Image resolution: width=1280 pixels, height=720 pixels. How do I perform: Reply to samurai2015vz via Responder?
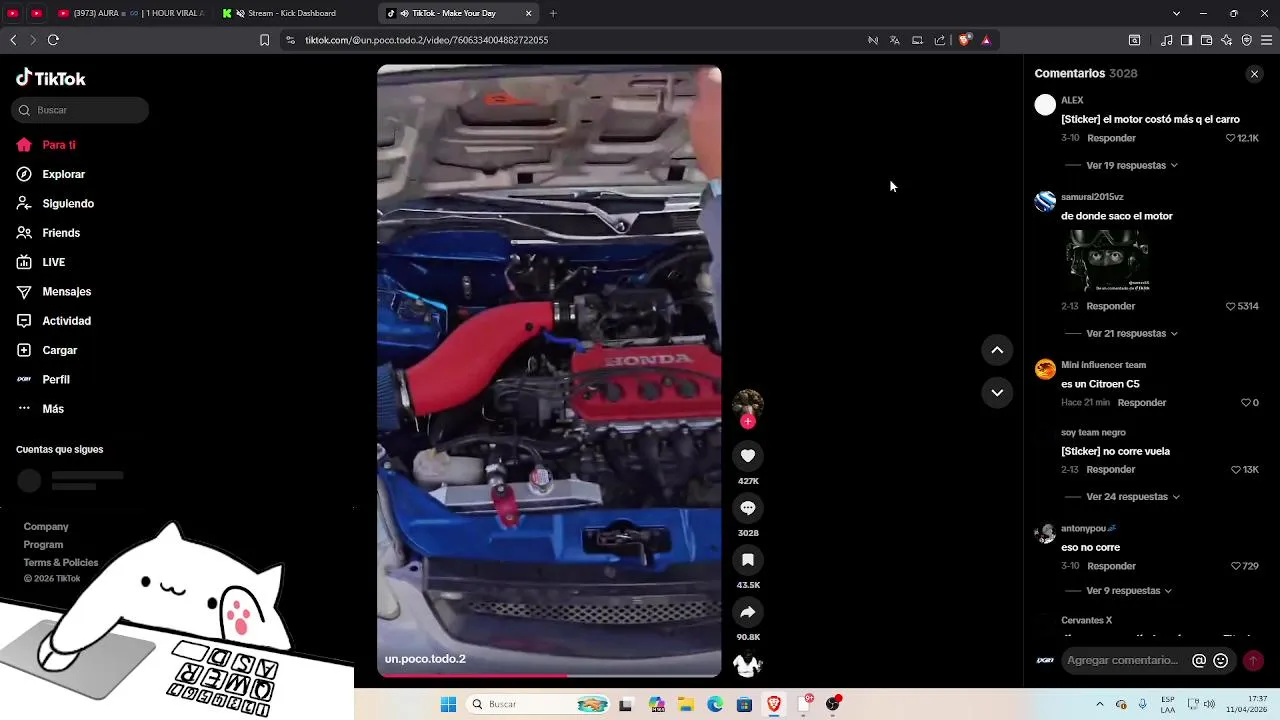click(x=1111, y=306)
